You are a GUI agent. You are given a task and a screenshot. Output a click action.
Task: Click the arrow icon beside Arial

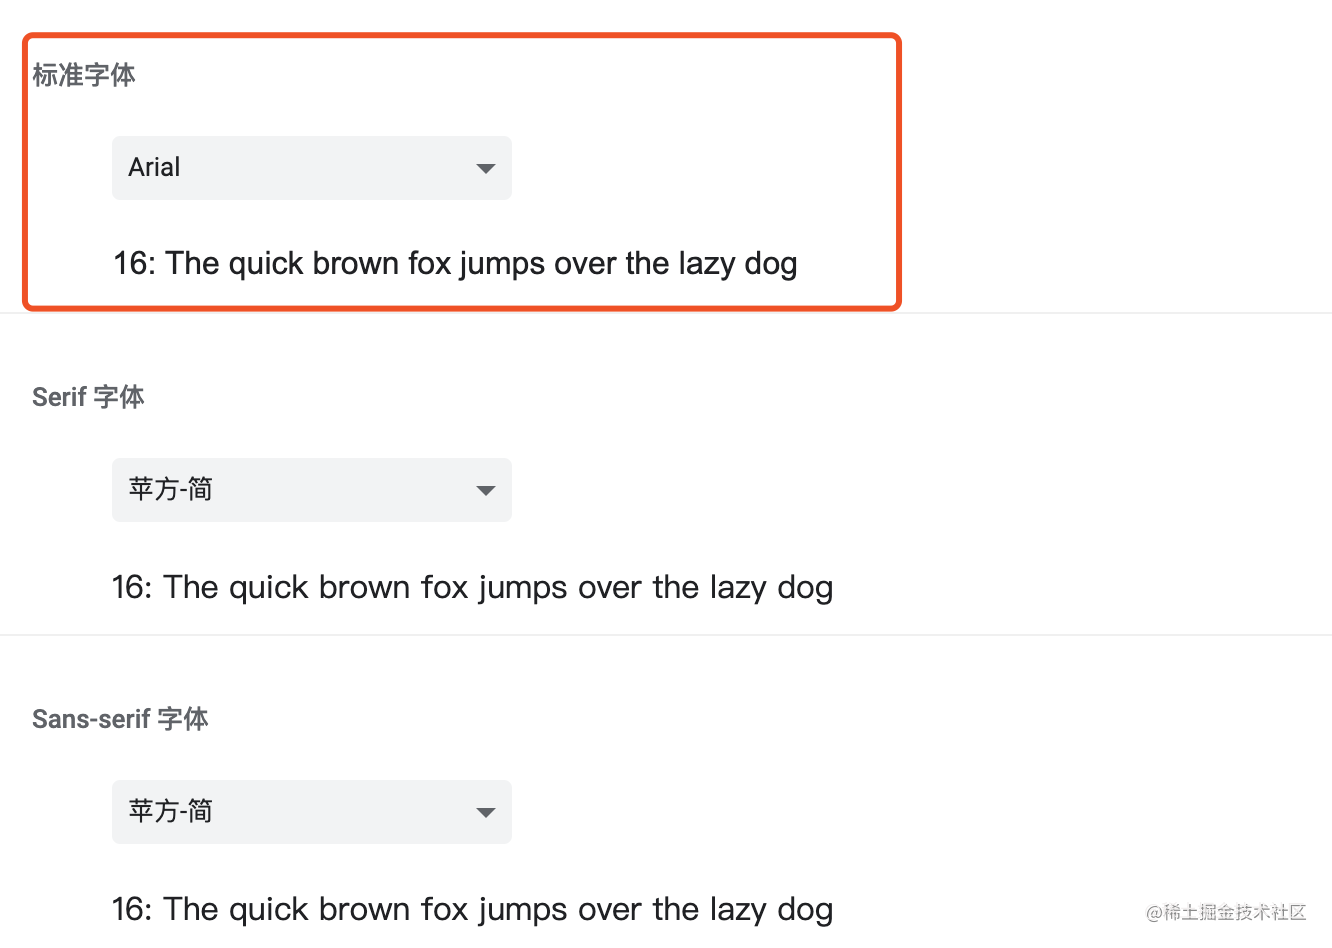click(486, 168)
